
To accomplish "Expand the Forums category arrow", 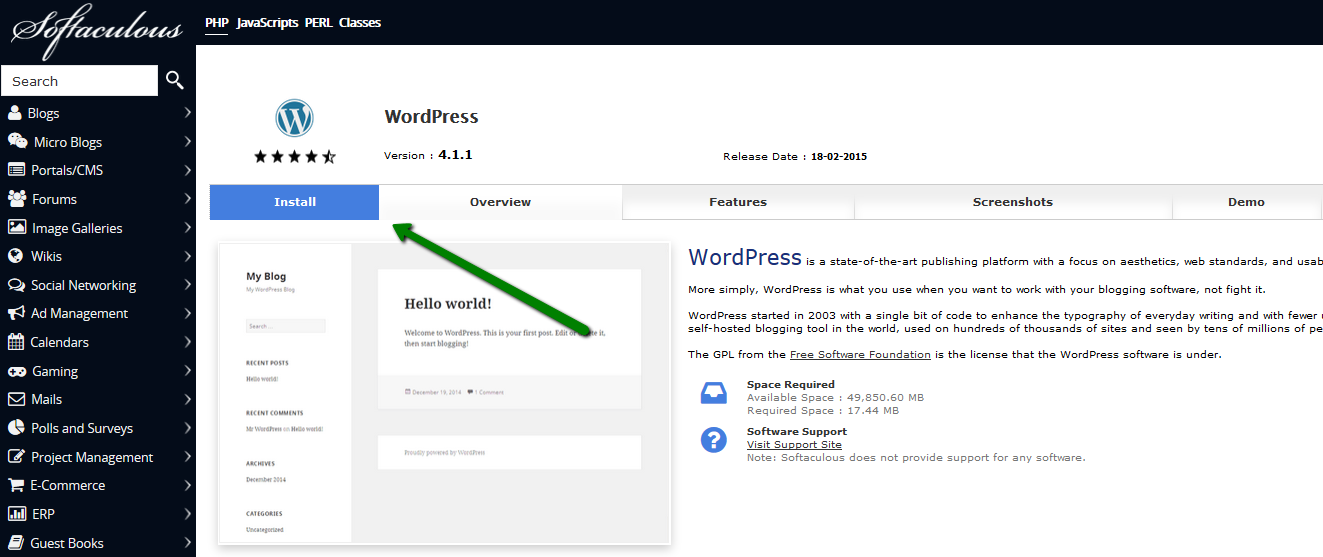I will (187, 199).
